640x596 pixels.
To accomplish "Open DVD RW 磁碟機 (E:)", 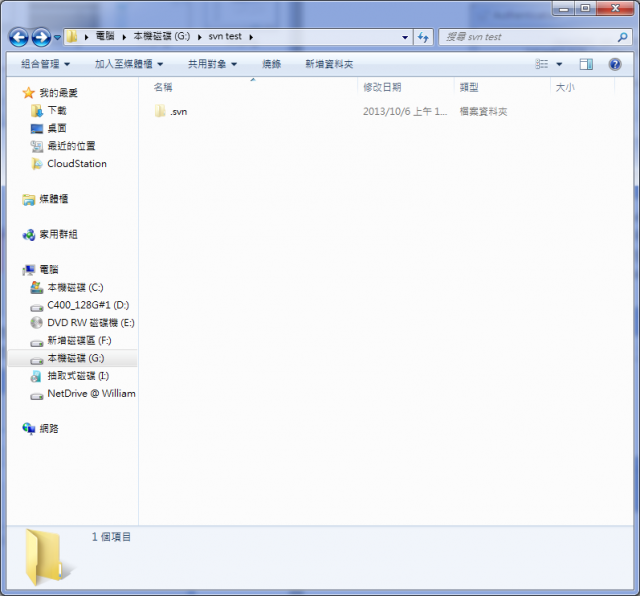I will pos(91,322).
